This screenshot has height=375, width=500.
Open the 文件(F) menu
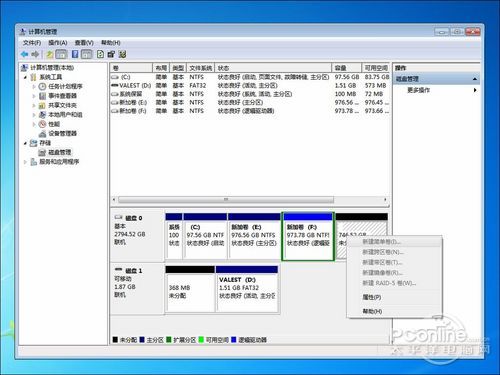[x=32, y=43]
